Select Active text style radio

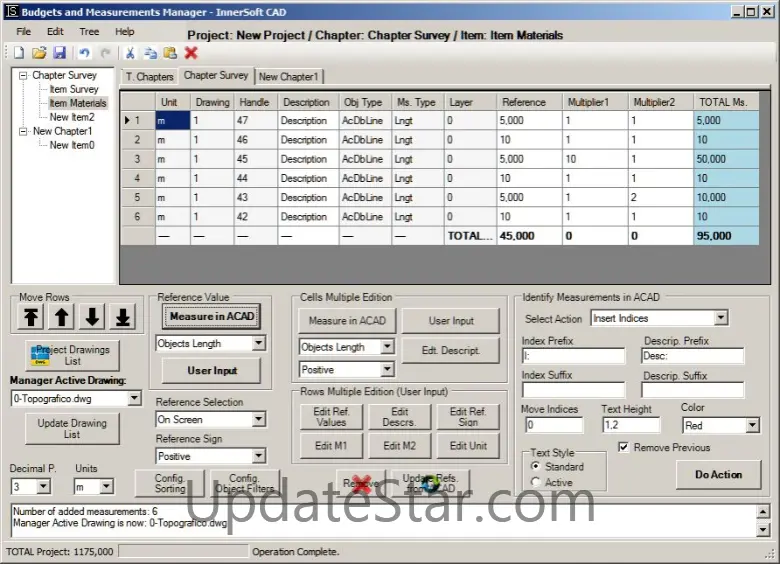click(535, 482)
